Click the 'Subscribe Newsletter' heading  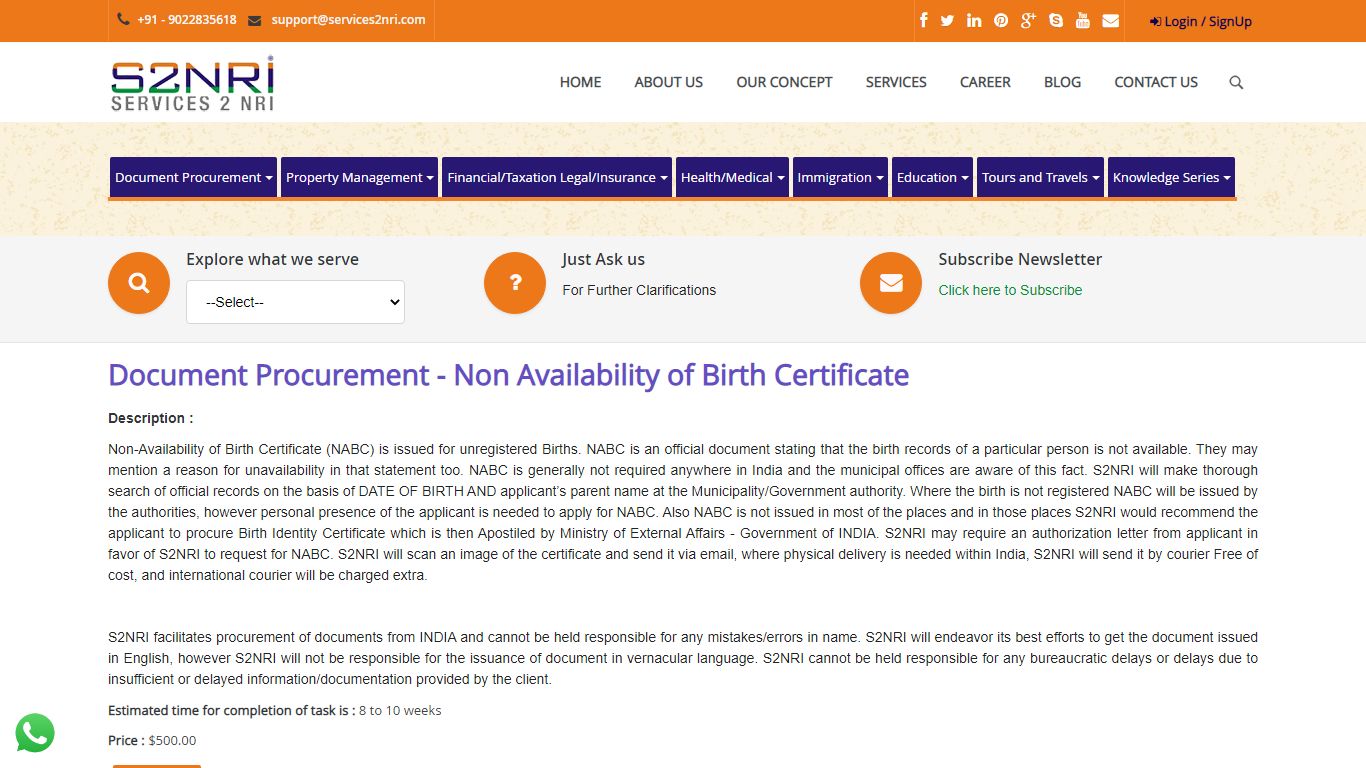(x=1020, y=259)
